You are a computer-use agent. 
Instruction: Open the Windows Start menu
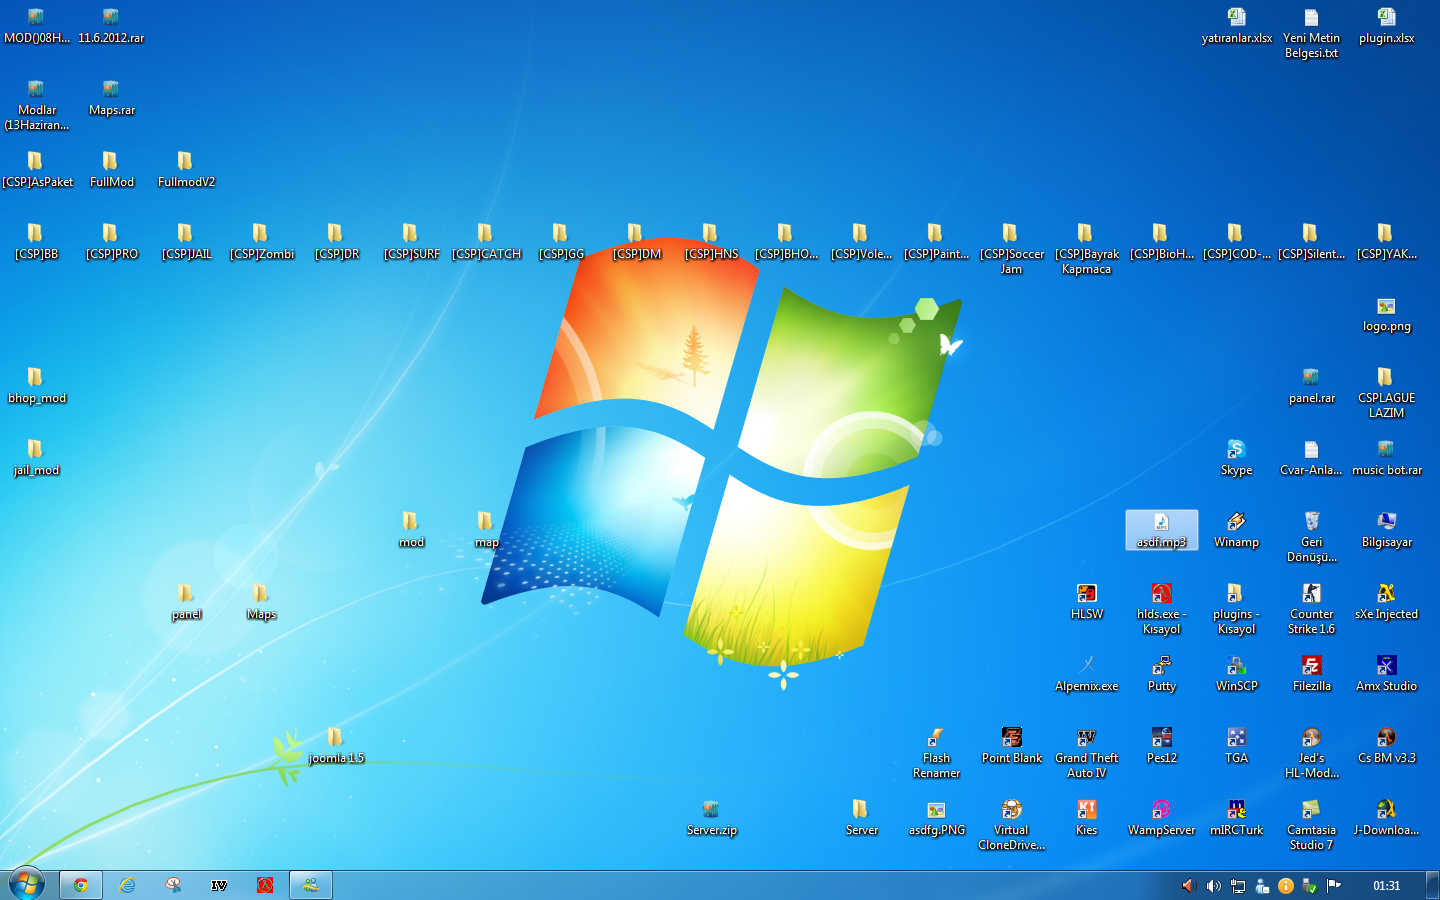(x=26, y=884)
